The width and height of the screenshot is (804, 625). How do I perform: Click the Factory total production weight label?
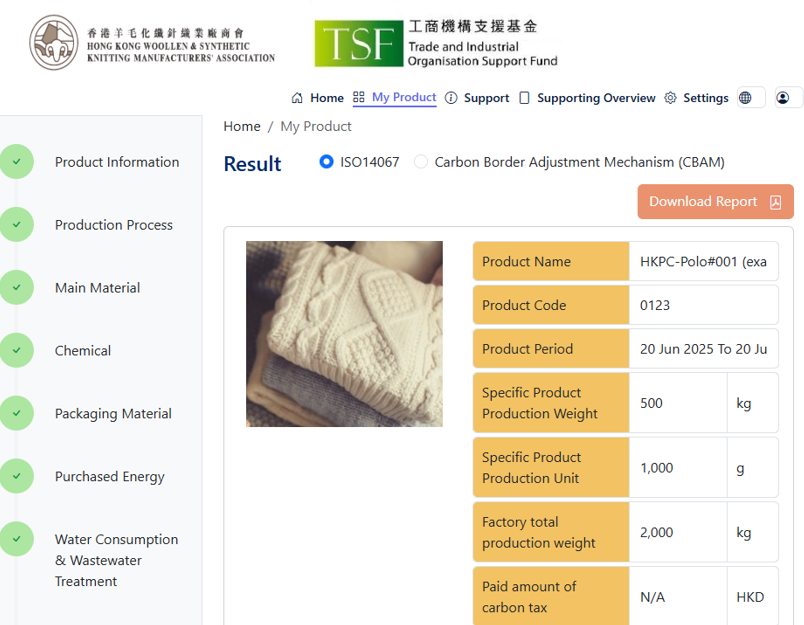point(551,532)
